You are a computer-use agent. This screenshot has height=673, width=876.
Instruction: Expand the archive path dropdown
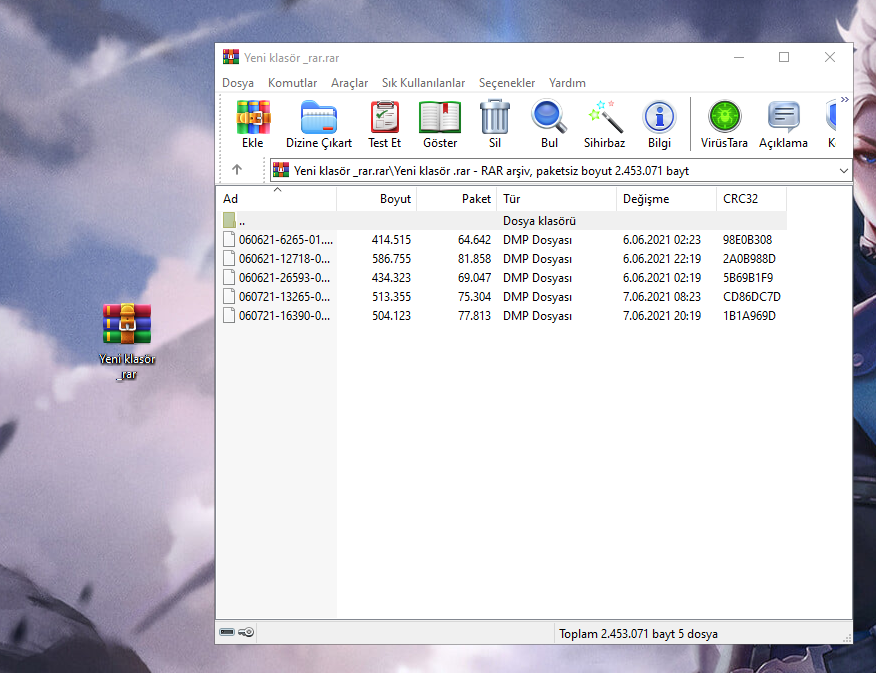[844, 170]
